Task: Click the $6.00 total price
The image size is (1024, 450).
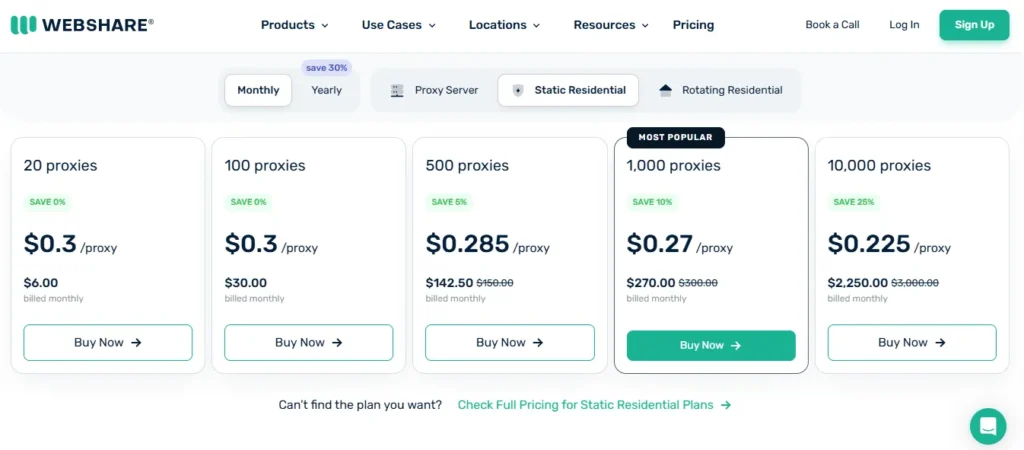Action: pos(41,283)
